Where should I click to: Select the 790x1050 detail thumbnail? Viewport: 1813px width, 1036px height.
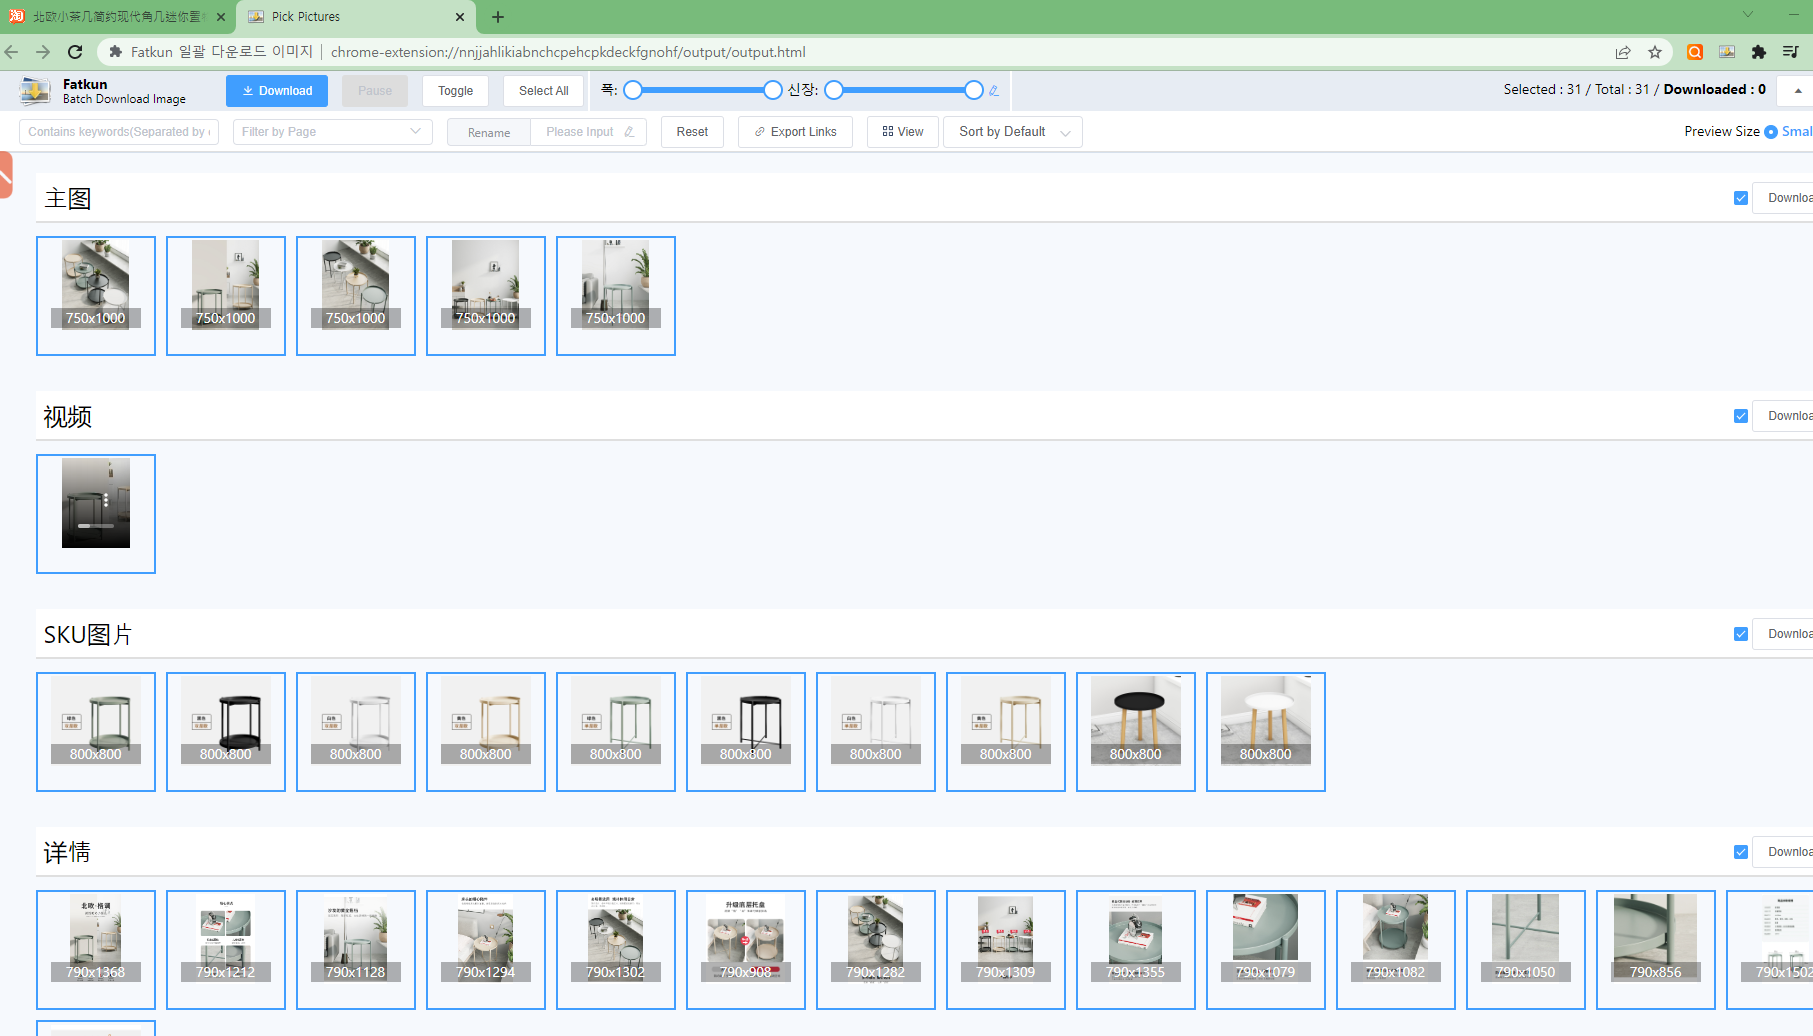tap(1526, 950)
